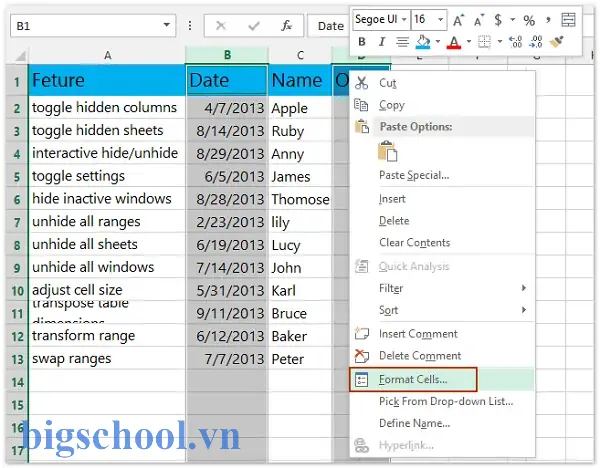The width and height of the screenshot is (600, 468).
Task: Apply Percent Style icon
Action: (529, 20)
